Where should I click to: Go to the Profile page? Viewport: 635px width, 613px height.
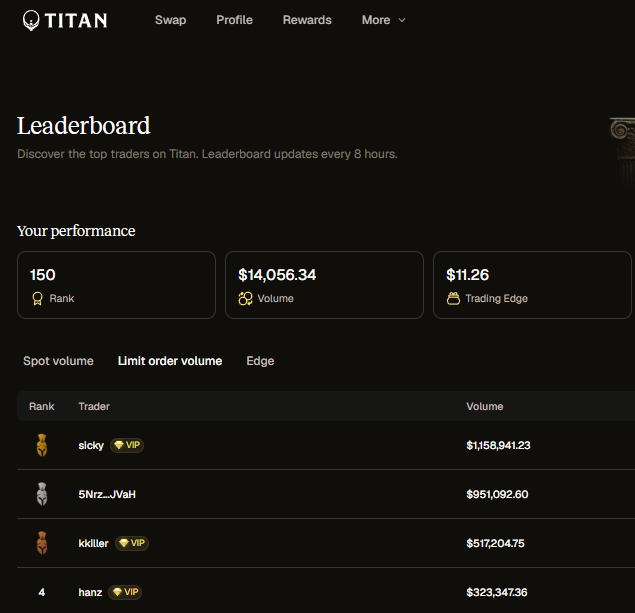click(x=234, y=20)
